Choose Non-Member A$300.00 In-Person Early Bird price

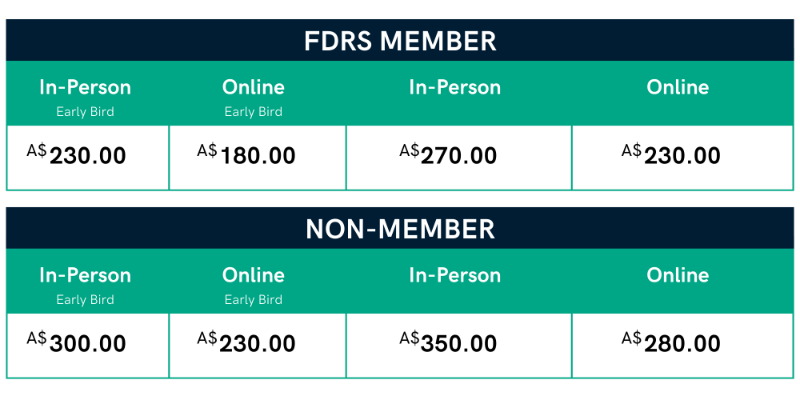click(77, 342)
